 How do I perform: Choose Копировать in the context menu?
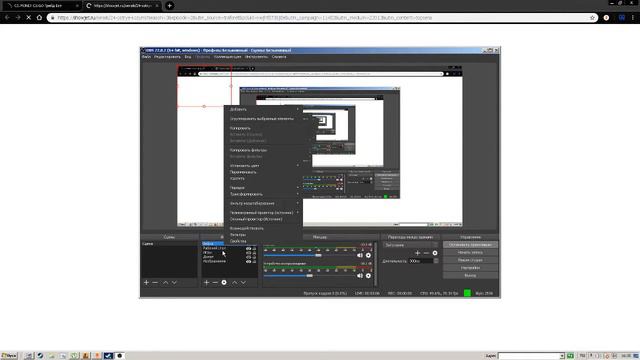pos(240,128)
